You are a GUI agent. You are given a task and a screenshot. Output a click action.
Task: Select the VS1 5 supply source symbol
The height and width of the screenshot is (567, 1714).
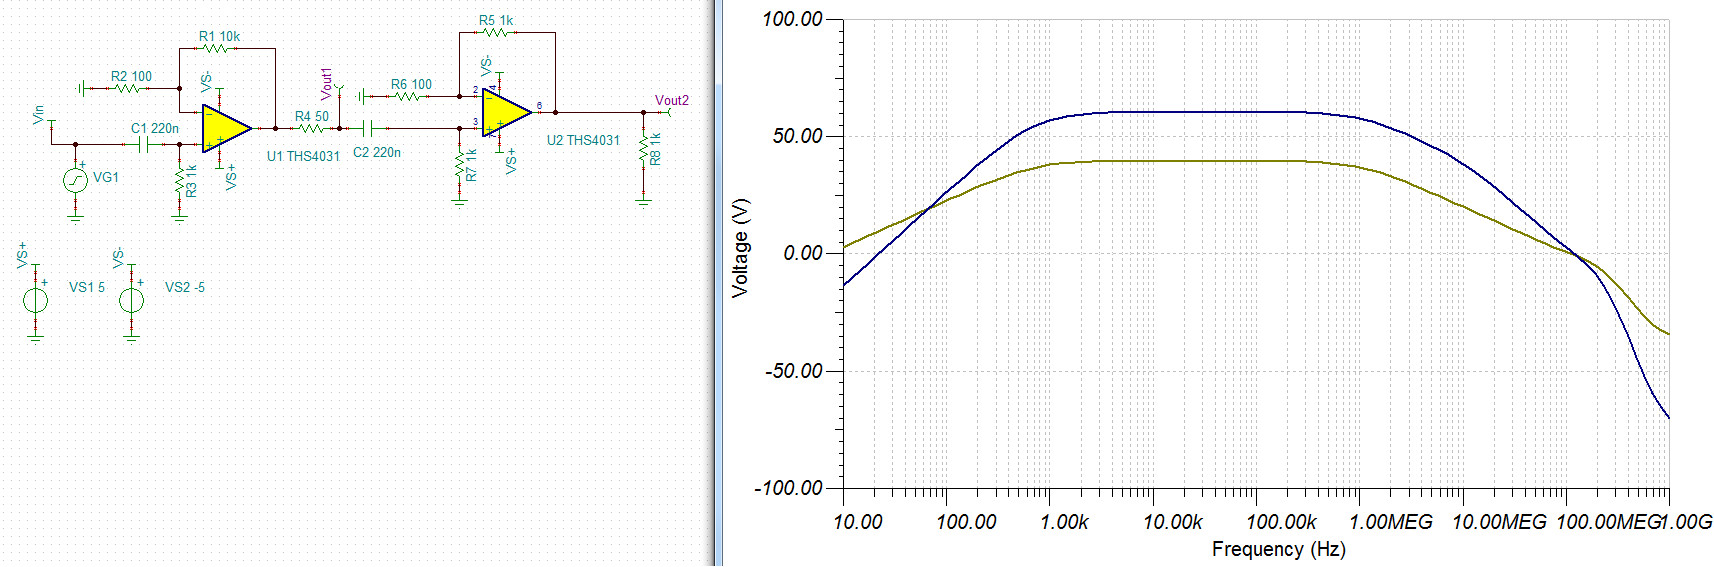[x=36, y=299]
